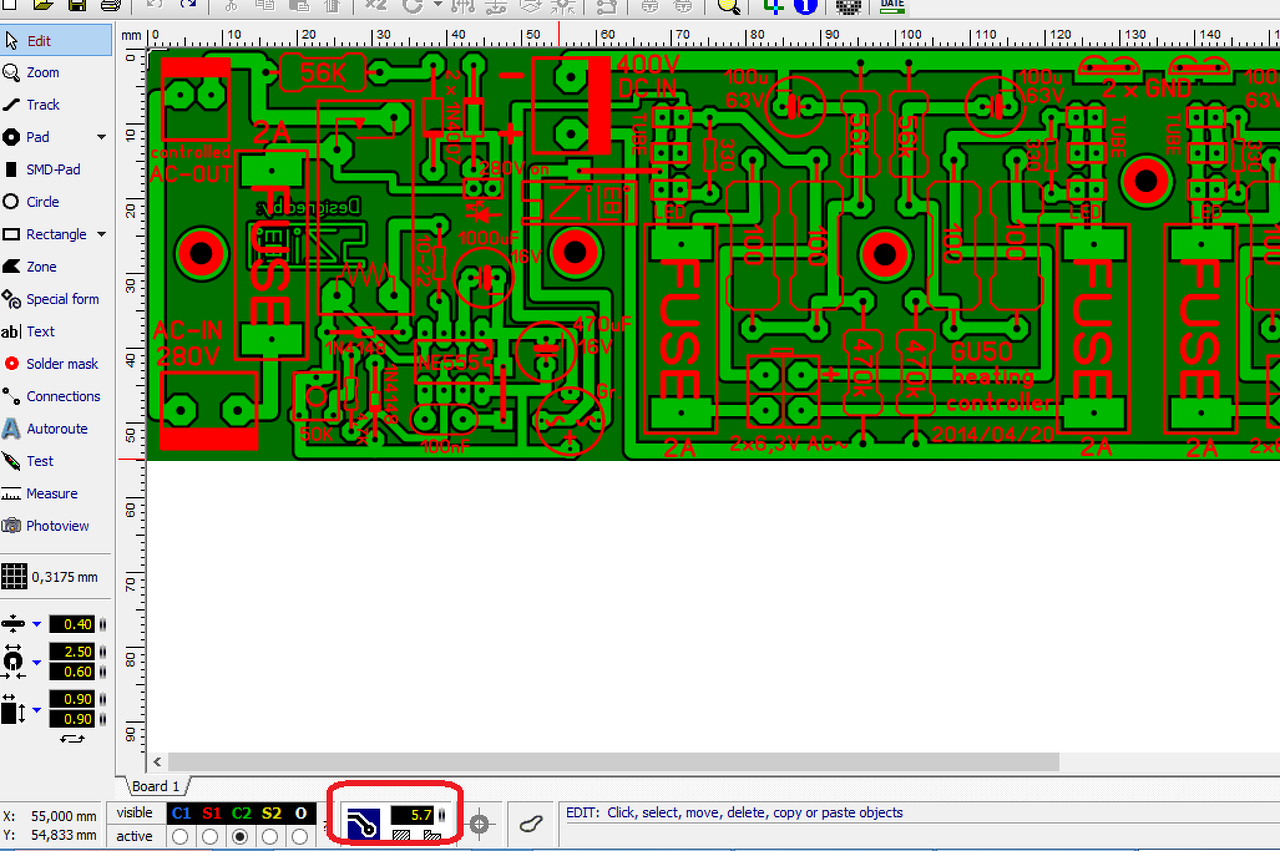
Task: Click the pad drill value 0.60
Action: click(72, 672)
